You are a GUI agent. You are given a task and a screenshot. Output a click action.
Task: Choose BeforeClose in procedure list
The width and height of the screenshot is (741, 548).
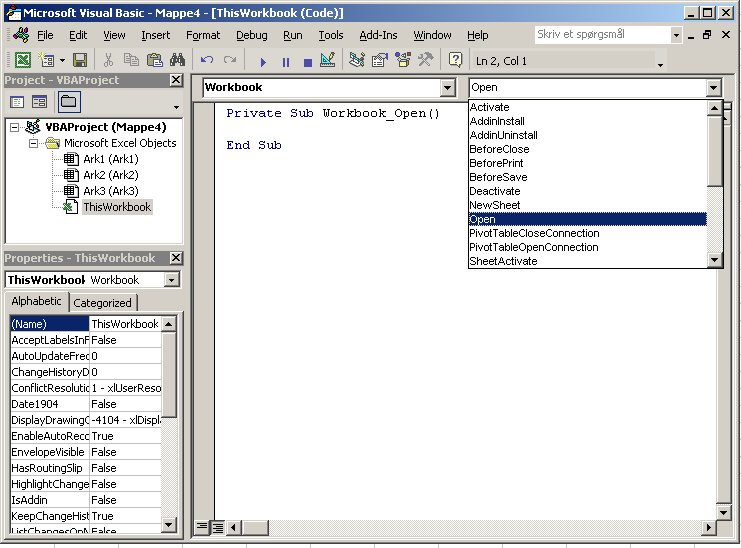[587, 149]
